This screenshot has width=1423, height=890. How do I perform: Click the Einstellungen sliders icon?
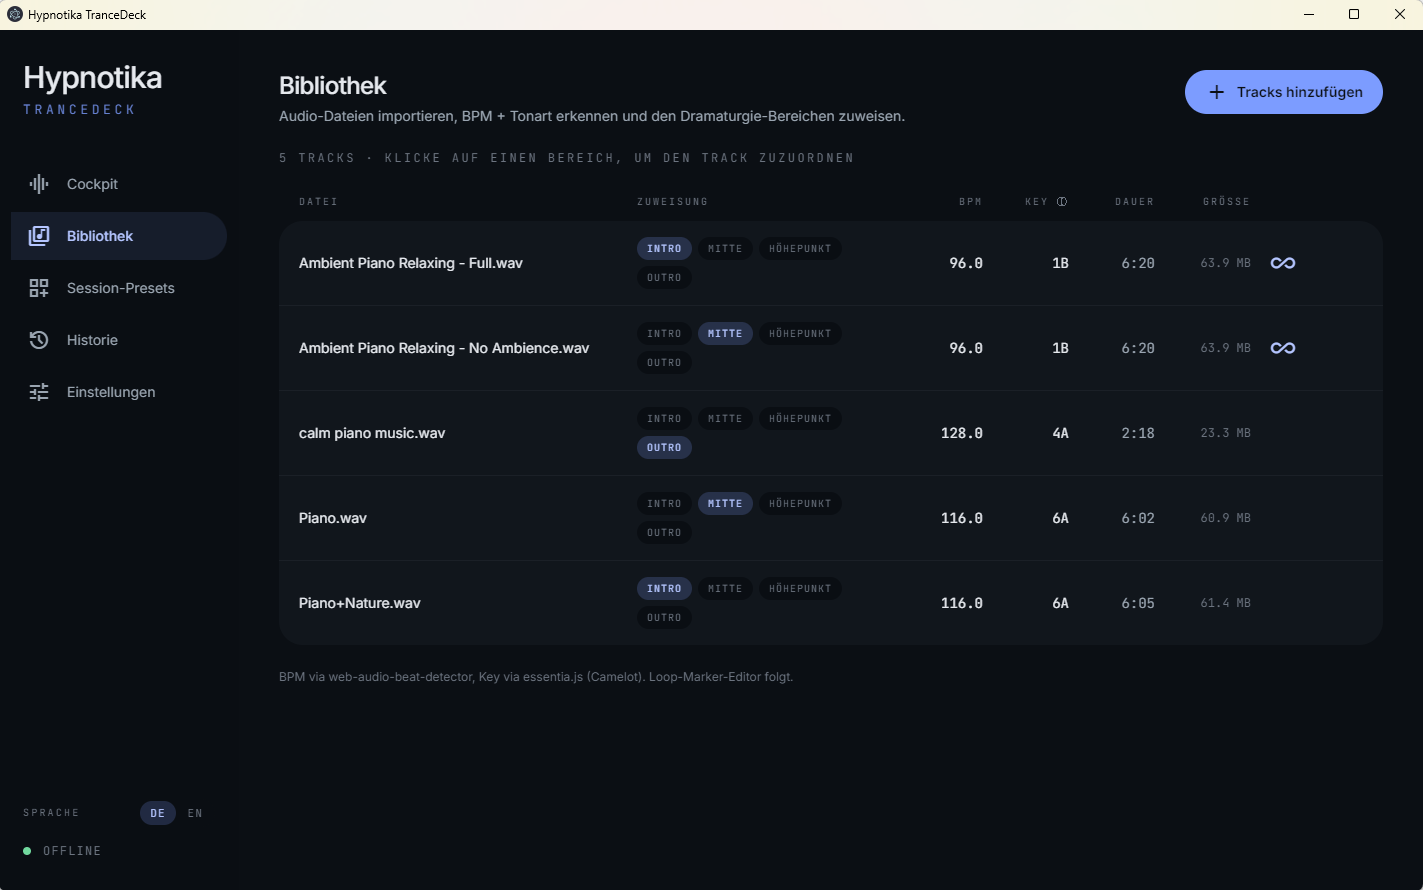(x=39, y=392)
